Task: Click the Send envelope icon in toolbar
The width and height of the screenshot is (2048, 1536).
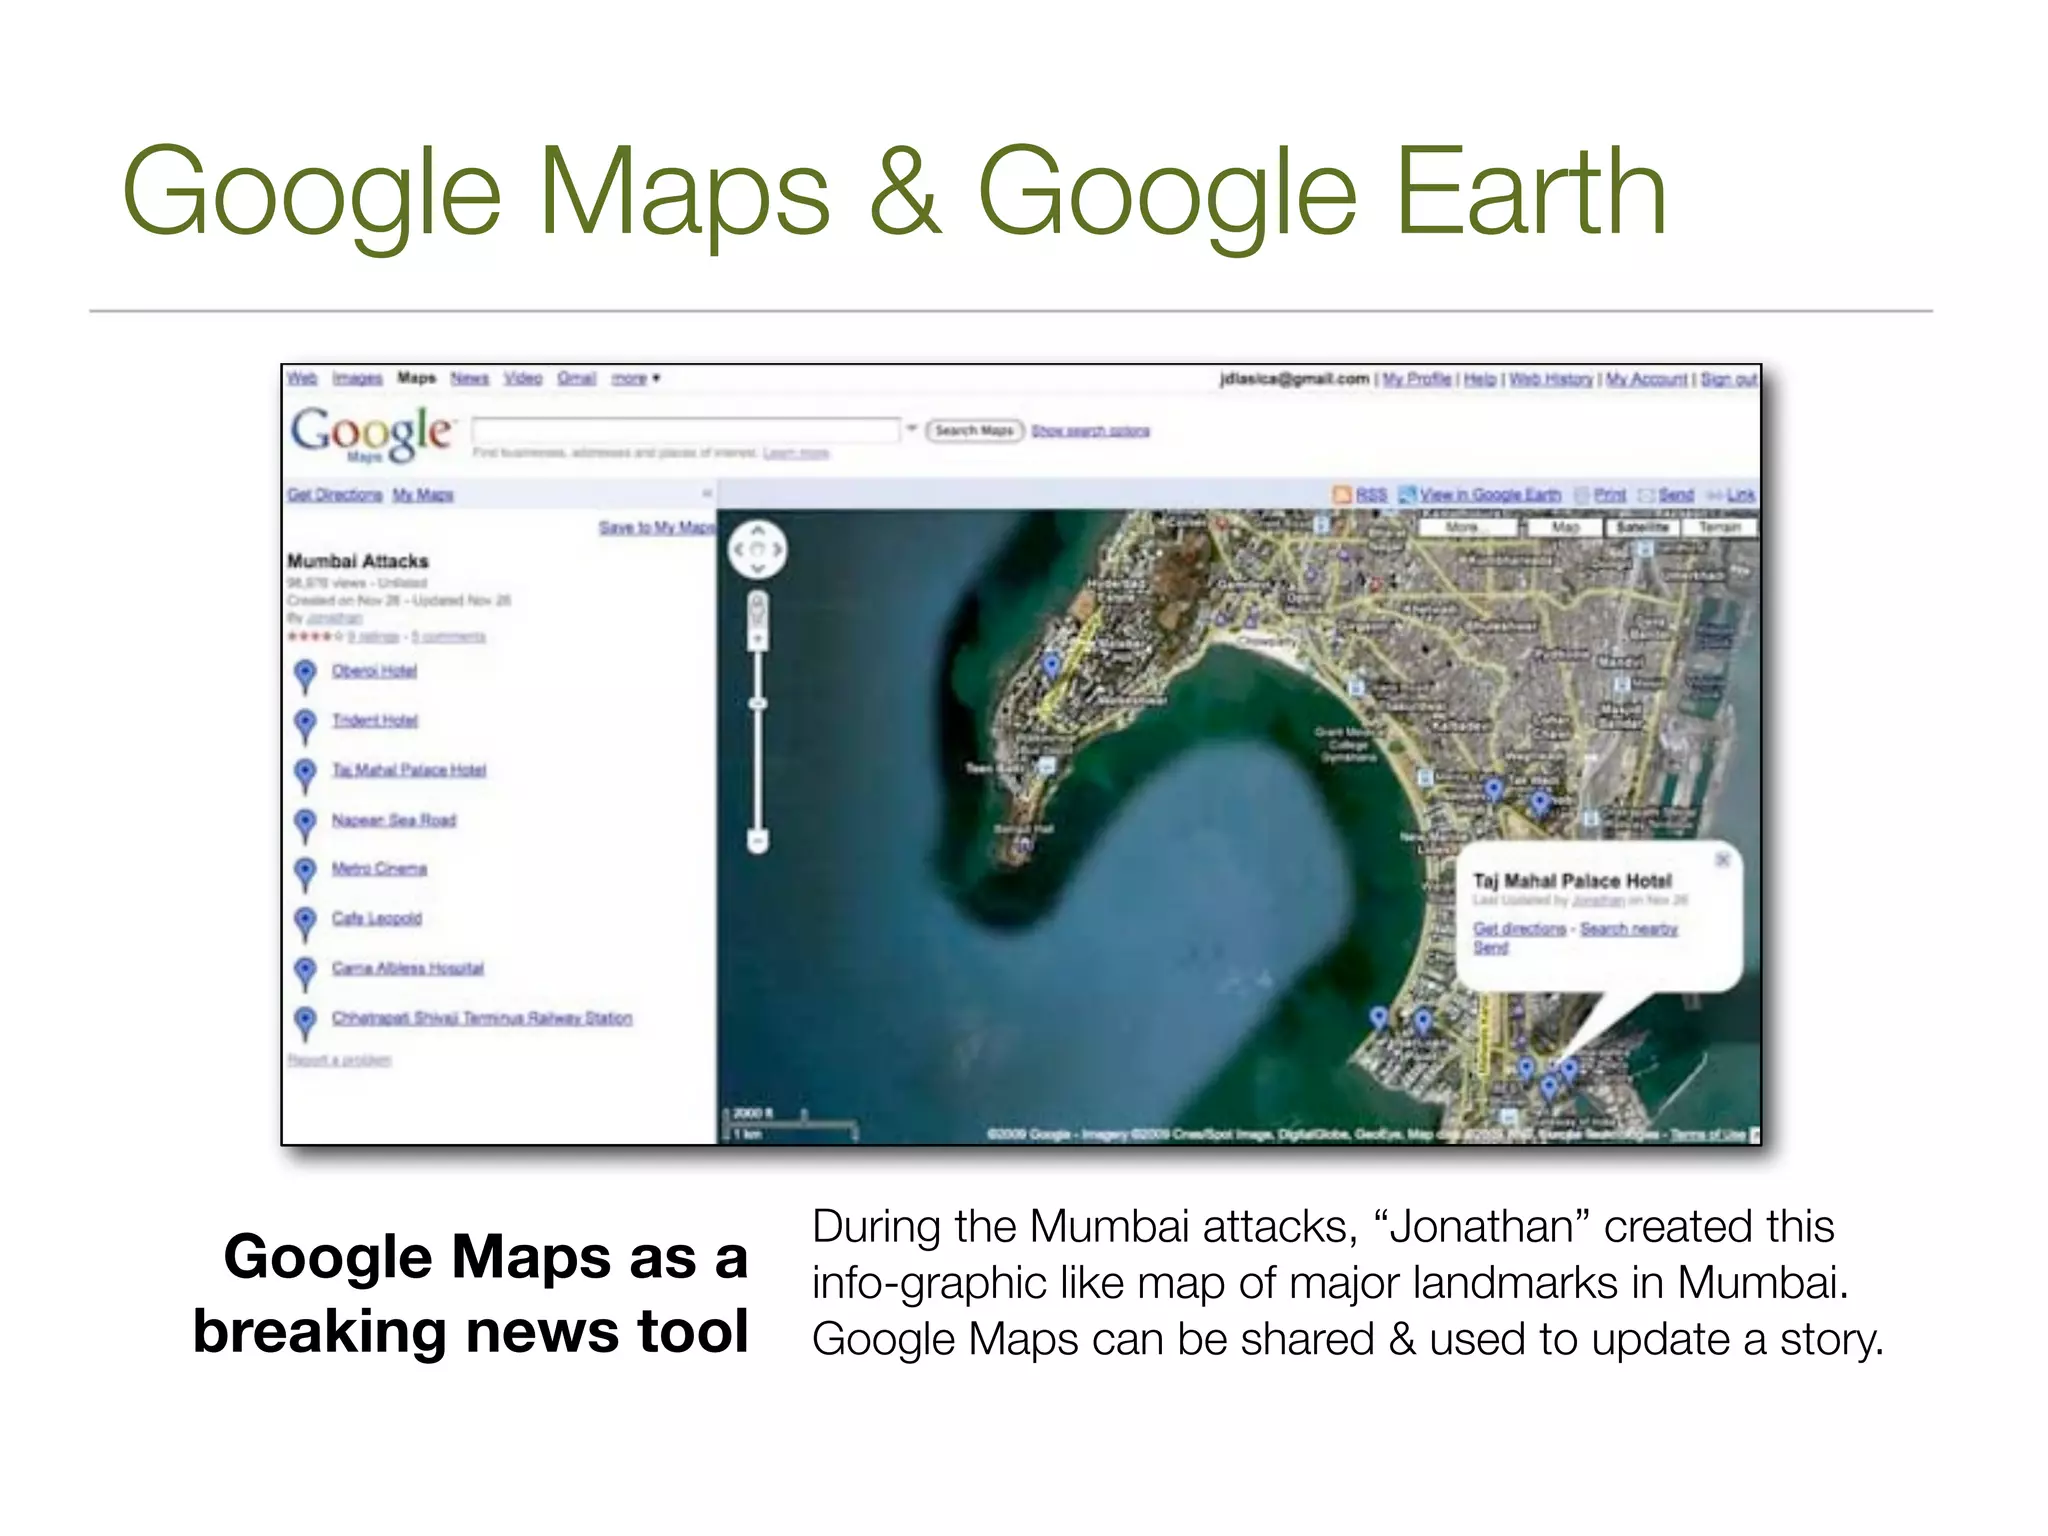Action: click(1646, 495)
